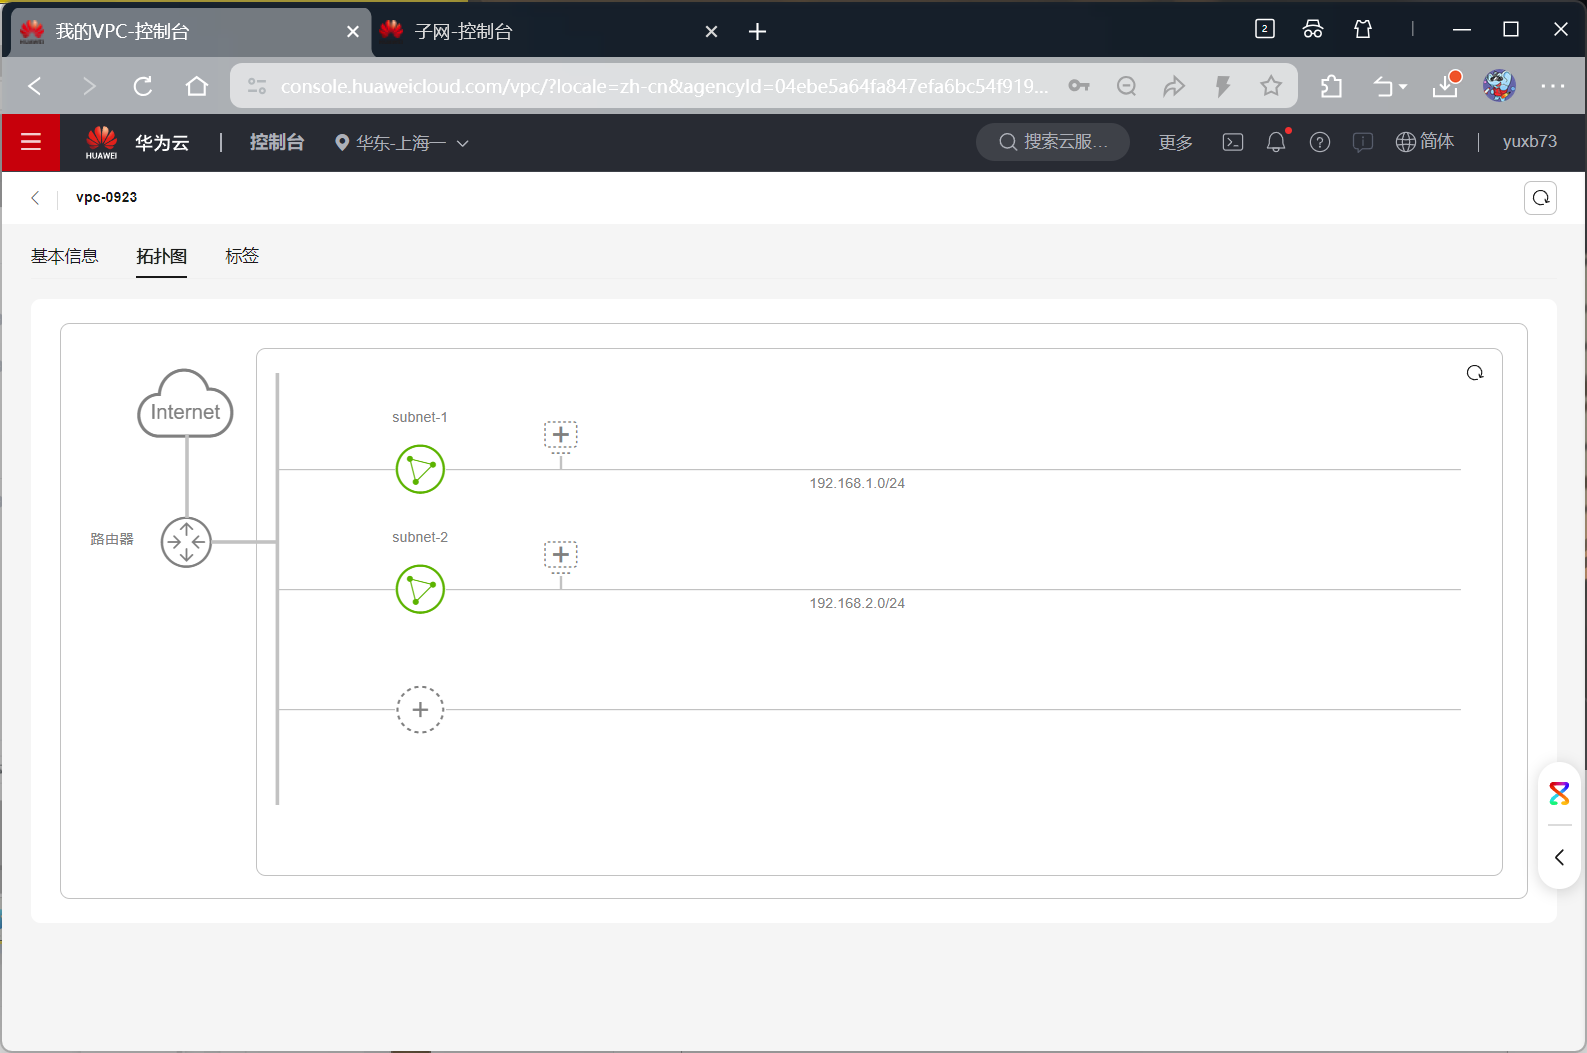This screenshot has height=1053, width=1587.
Task: Open the 更多 menu in header
Action: pyautogui.click(x=1175, y=142)
